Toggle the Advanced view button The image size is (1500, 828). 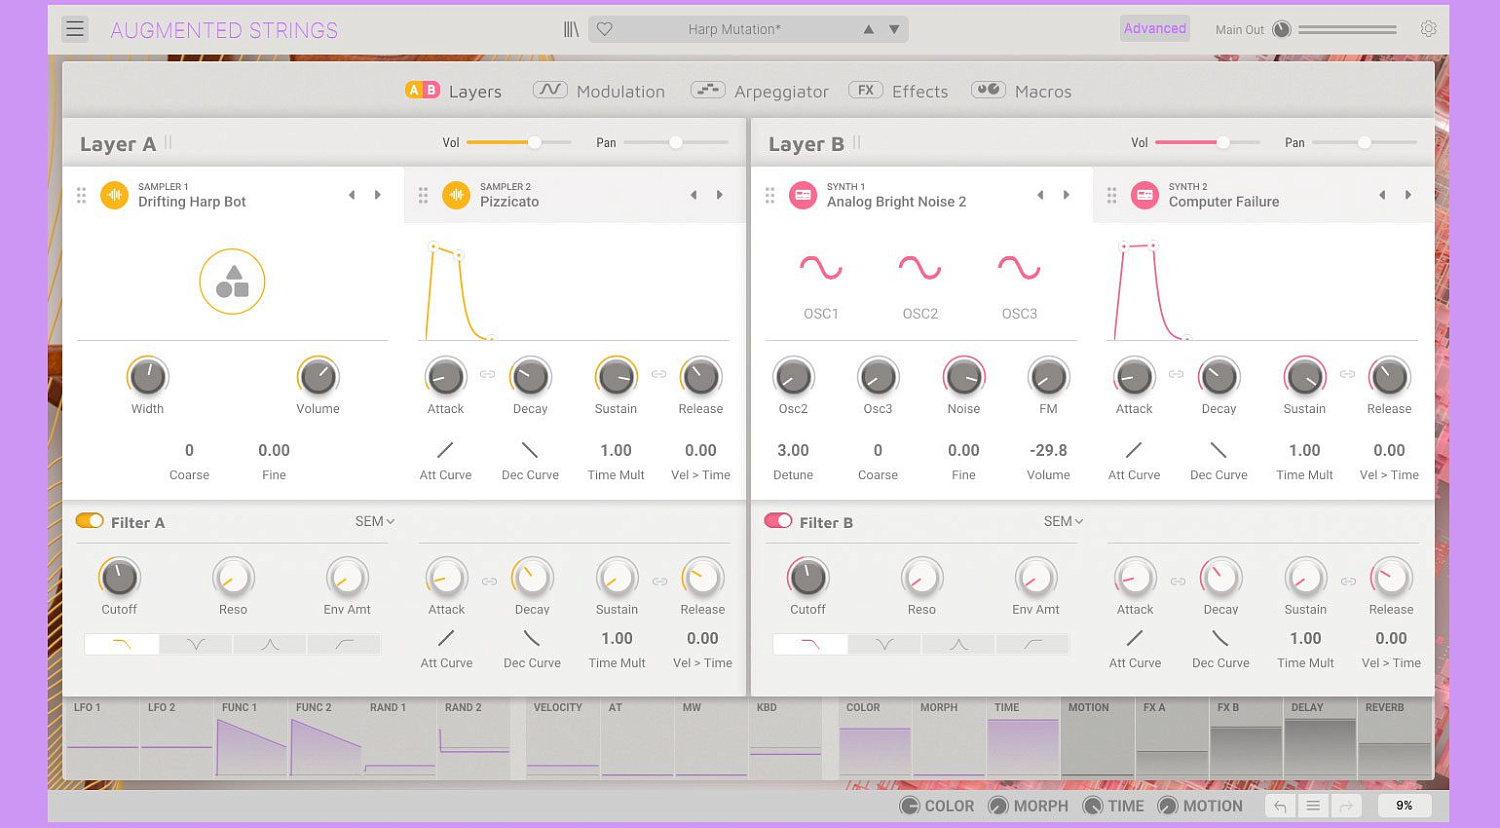tap(1155, 29)
